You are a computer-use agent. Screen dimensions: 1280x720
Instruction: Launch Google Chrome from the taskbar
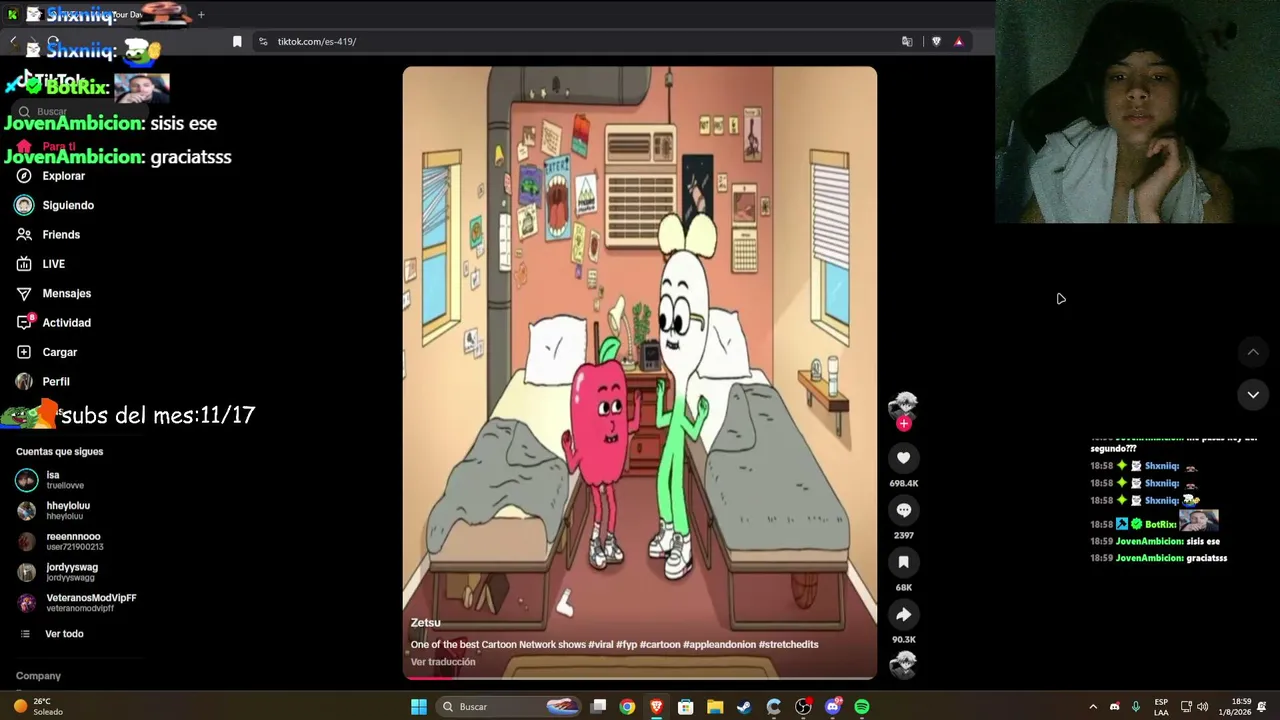pyautogui.click(x=627, y=707)
